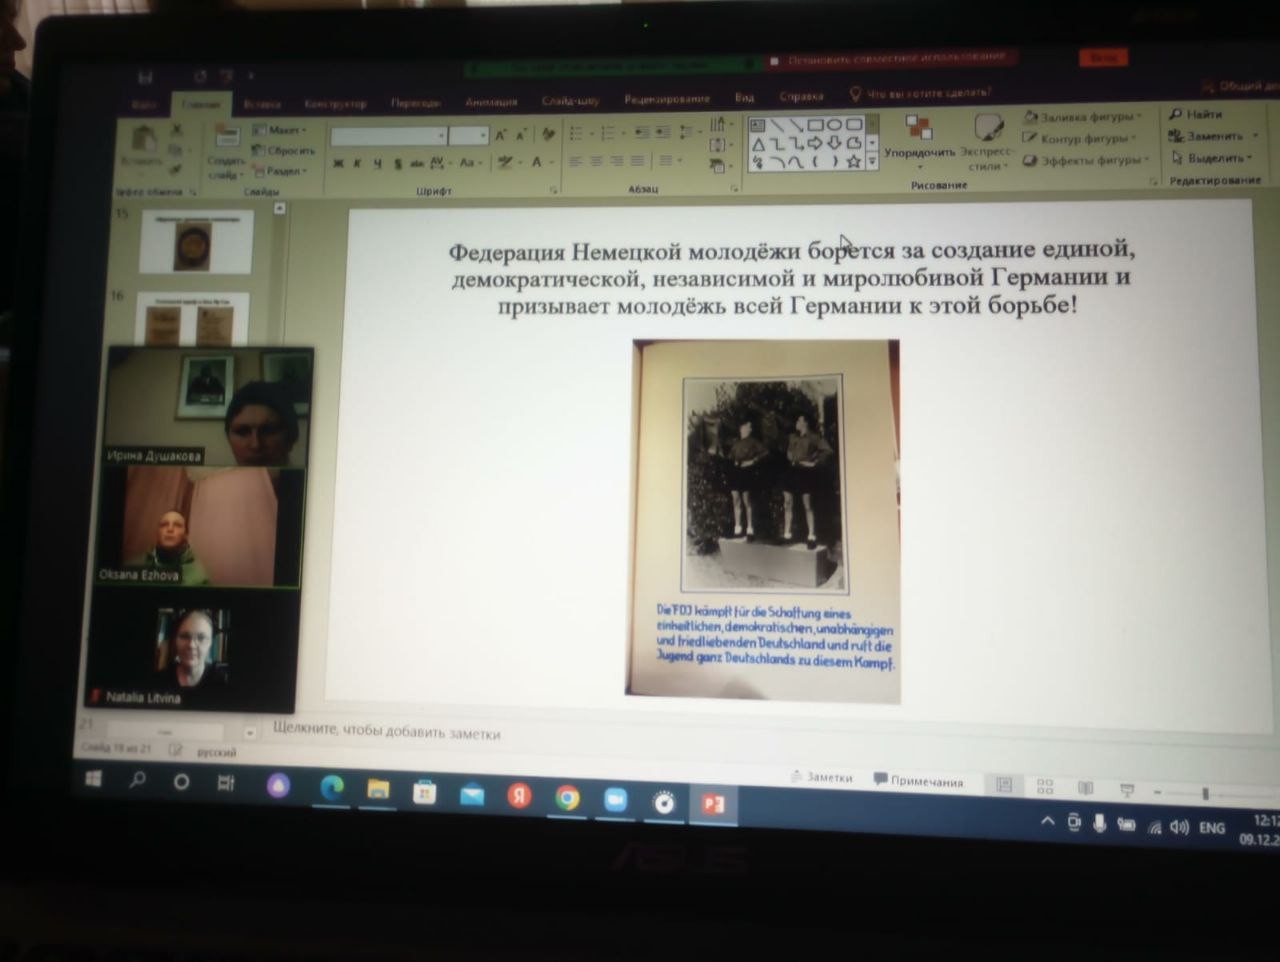Toggle strikethrough (abc) formatting
Screen dimensions: 1280x962
[416, 164]
